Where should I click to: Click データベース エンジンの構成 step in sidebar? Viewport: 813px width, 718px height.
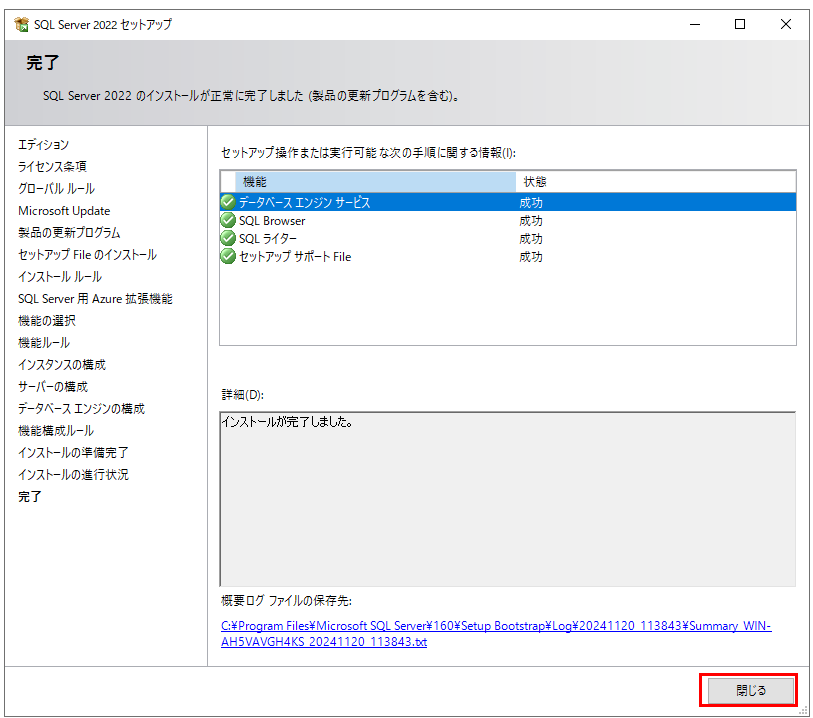click(81, 409)
